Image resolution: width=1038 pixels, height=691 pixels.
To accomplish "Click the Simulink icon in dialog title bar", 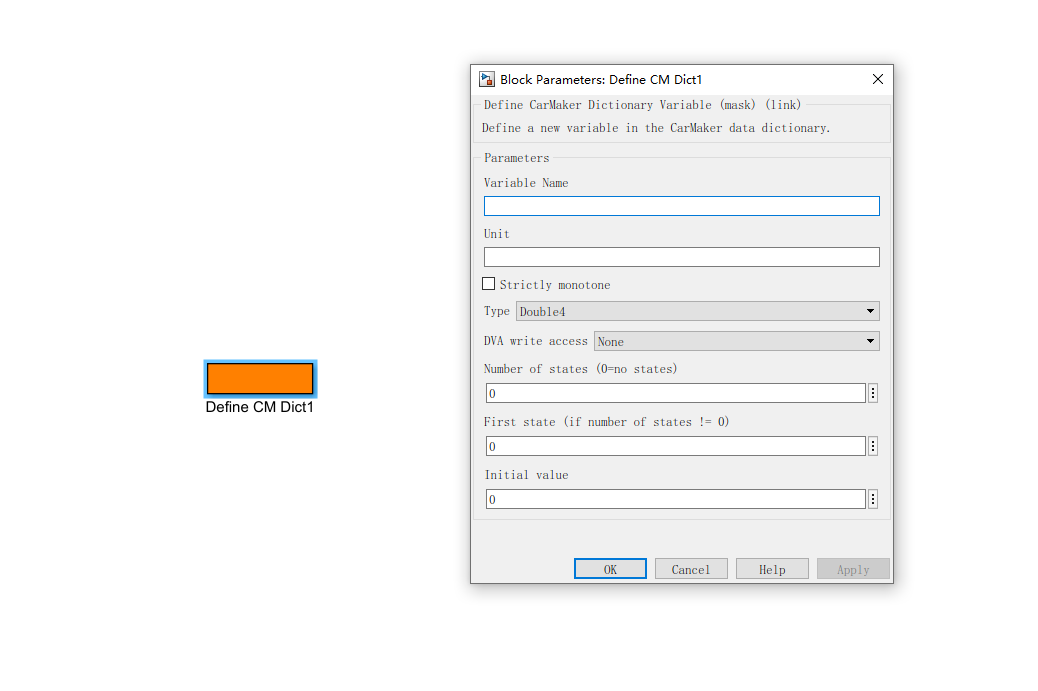I will pos(487,79).
